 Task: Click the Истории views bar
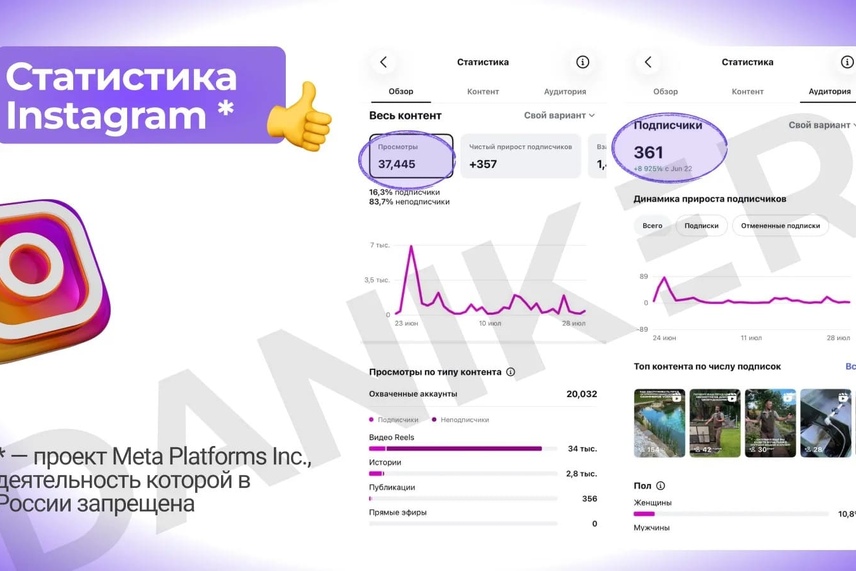click(463, 474)
